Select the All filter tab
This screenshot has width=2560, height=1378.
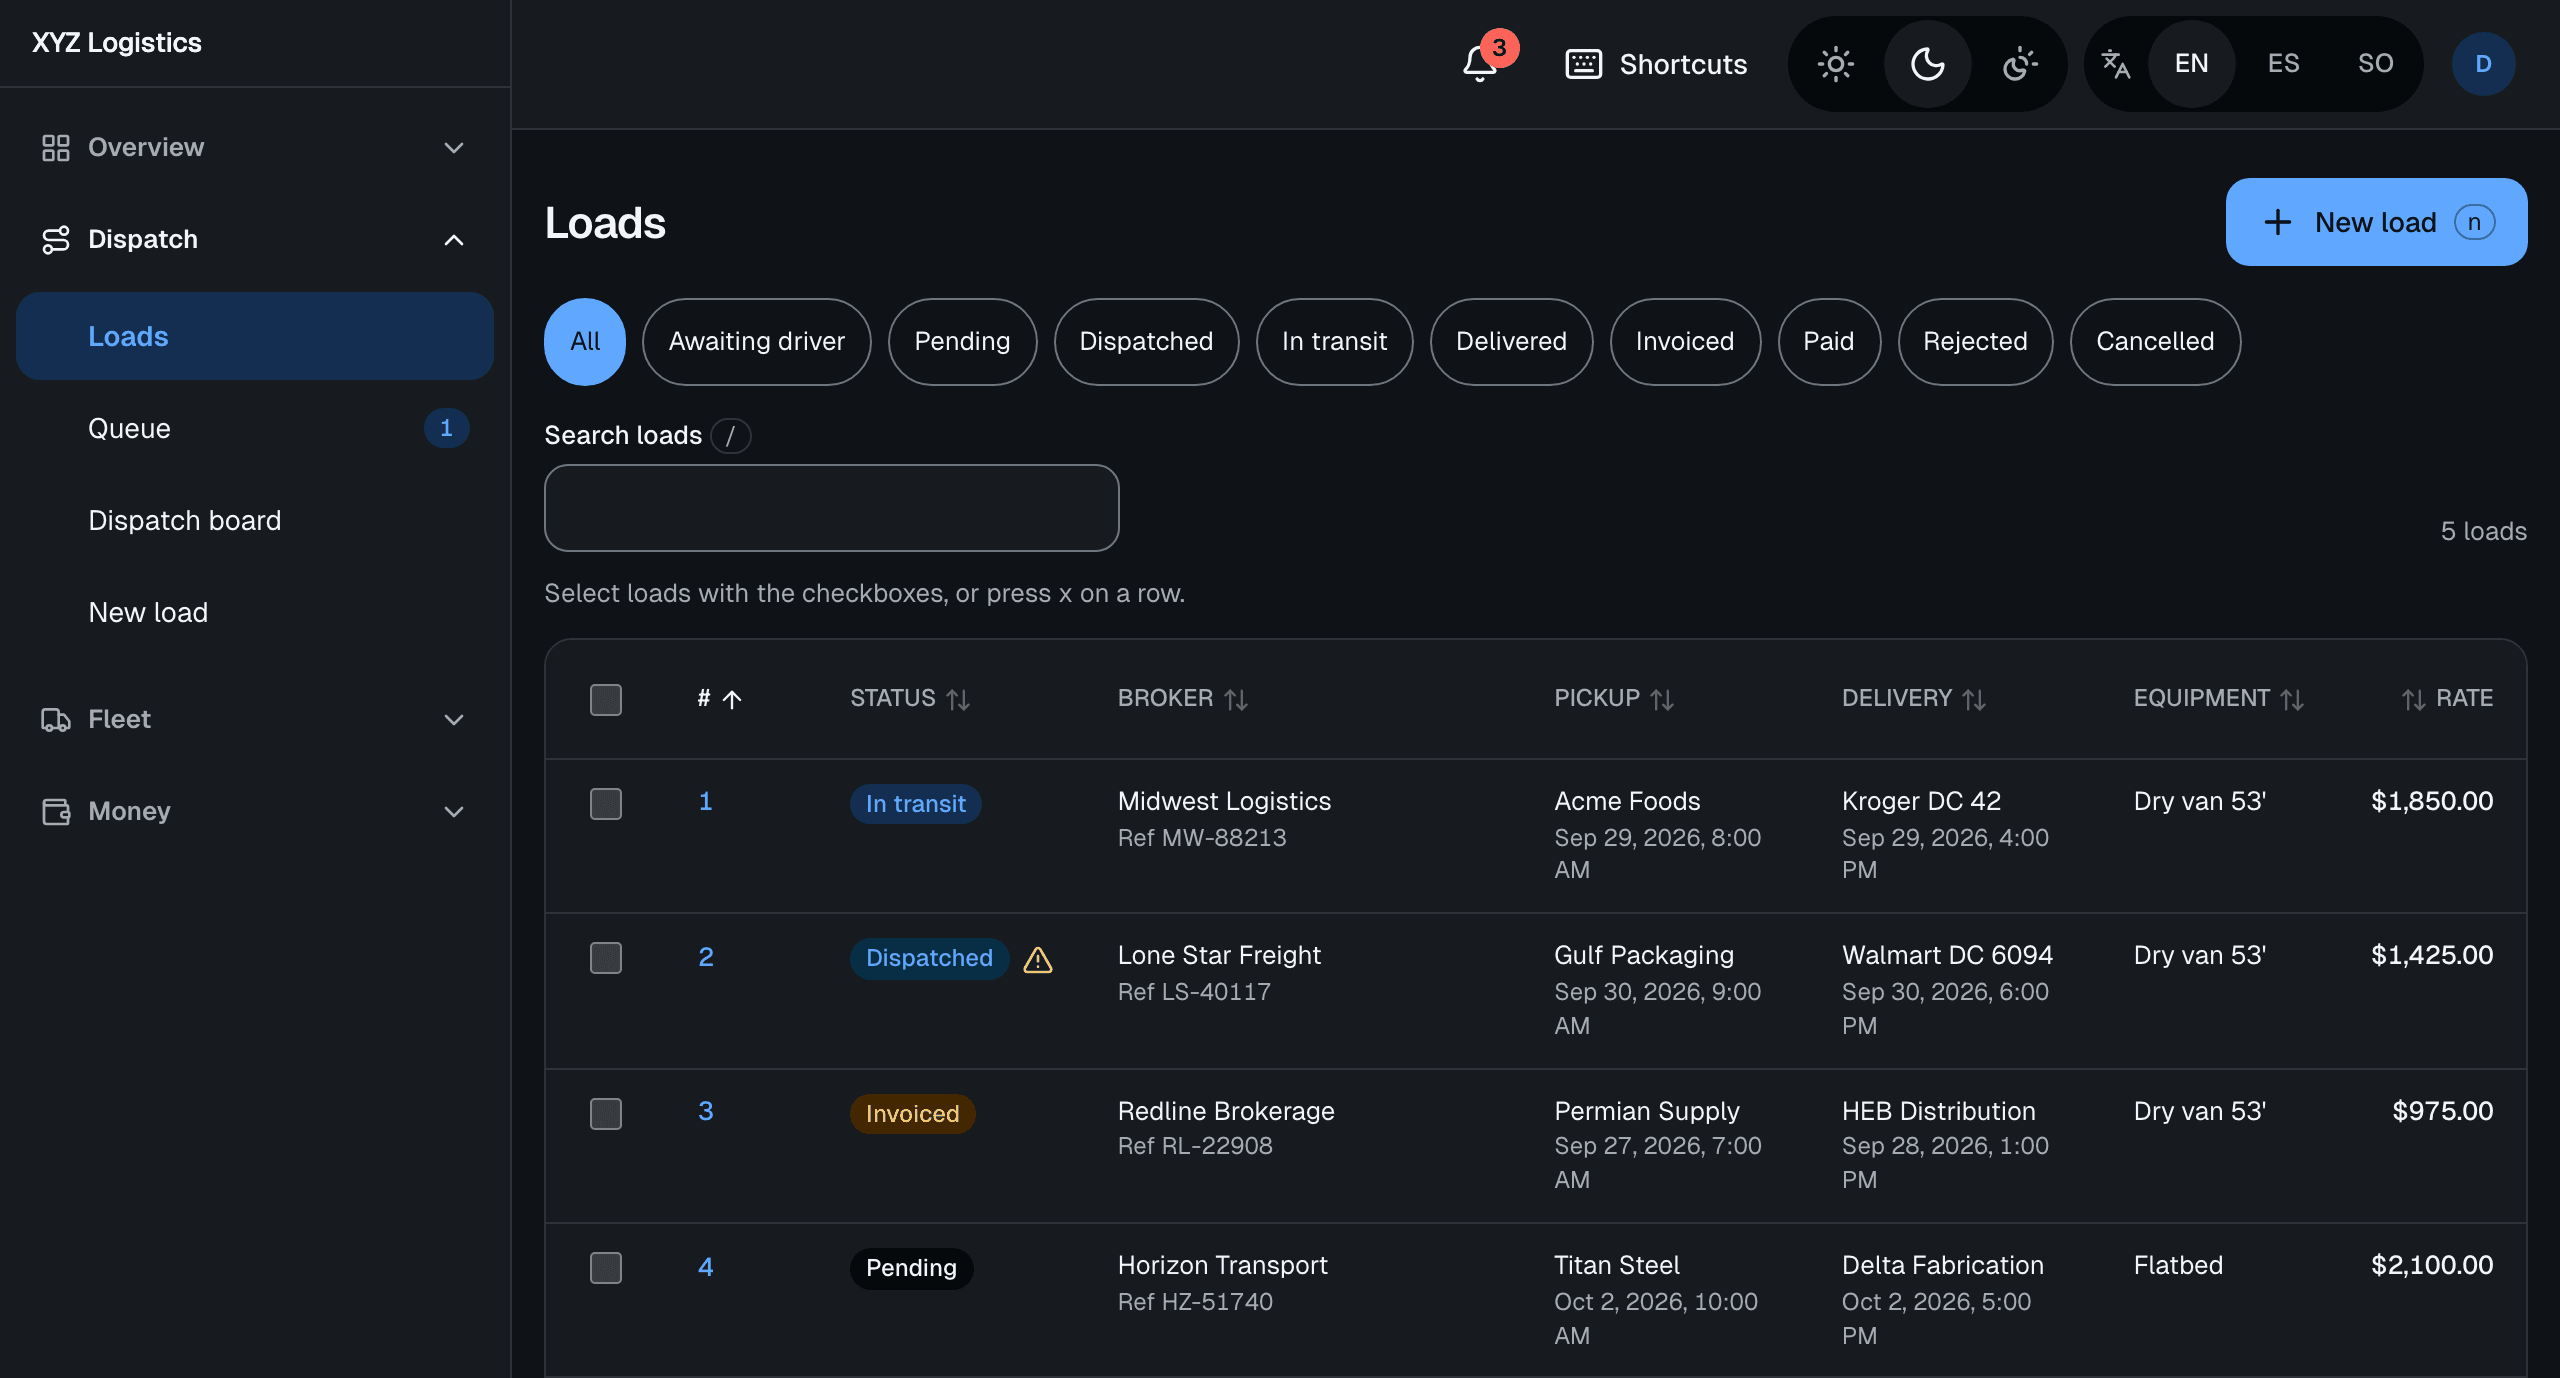585,342
